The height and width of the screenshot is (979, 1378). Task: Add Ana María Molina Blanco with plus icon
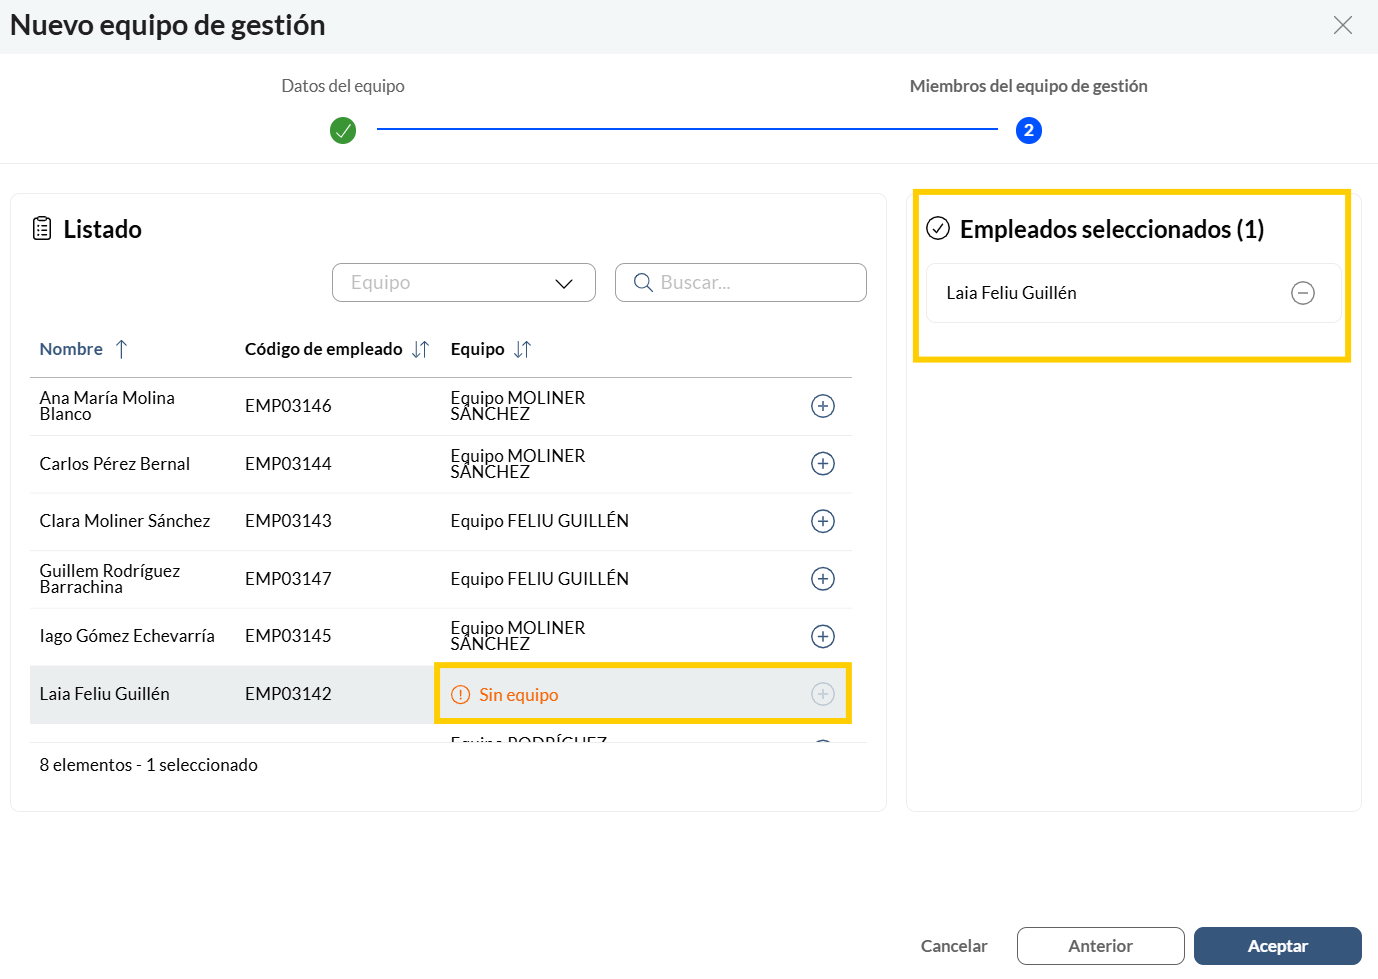pyautogui.click(x=822, y=406)
